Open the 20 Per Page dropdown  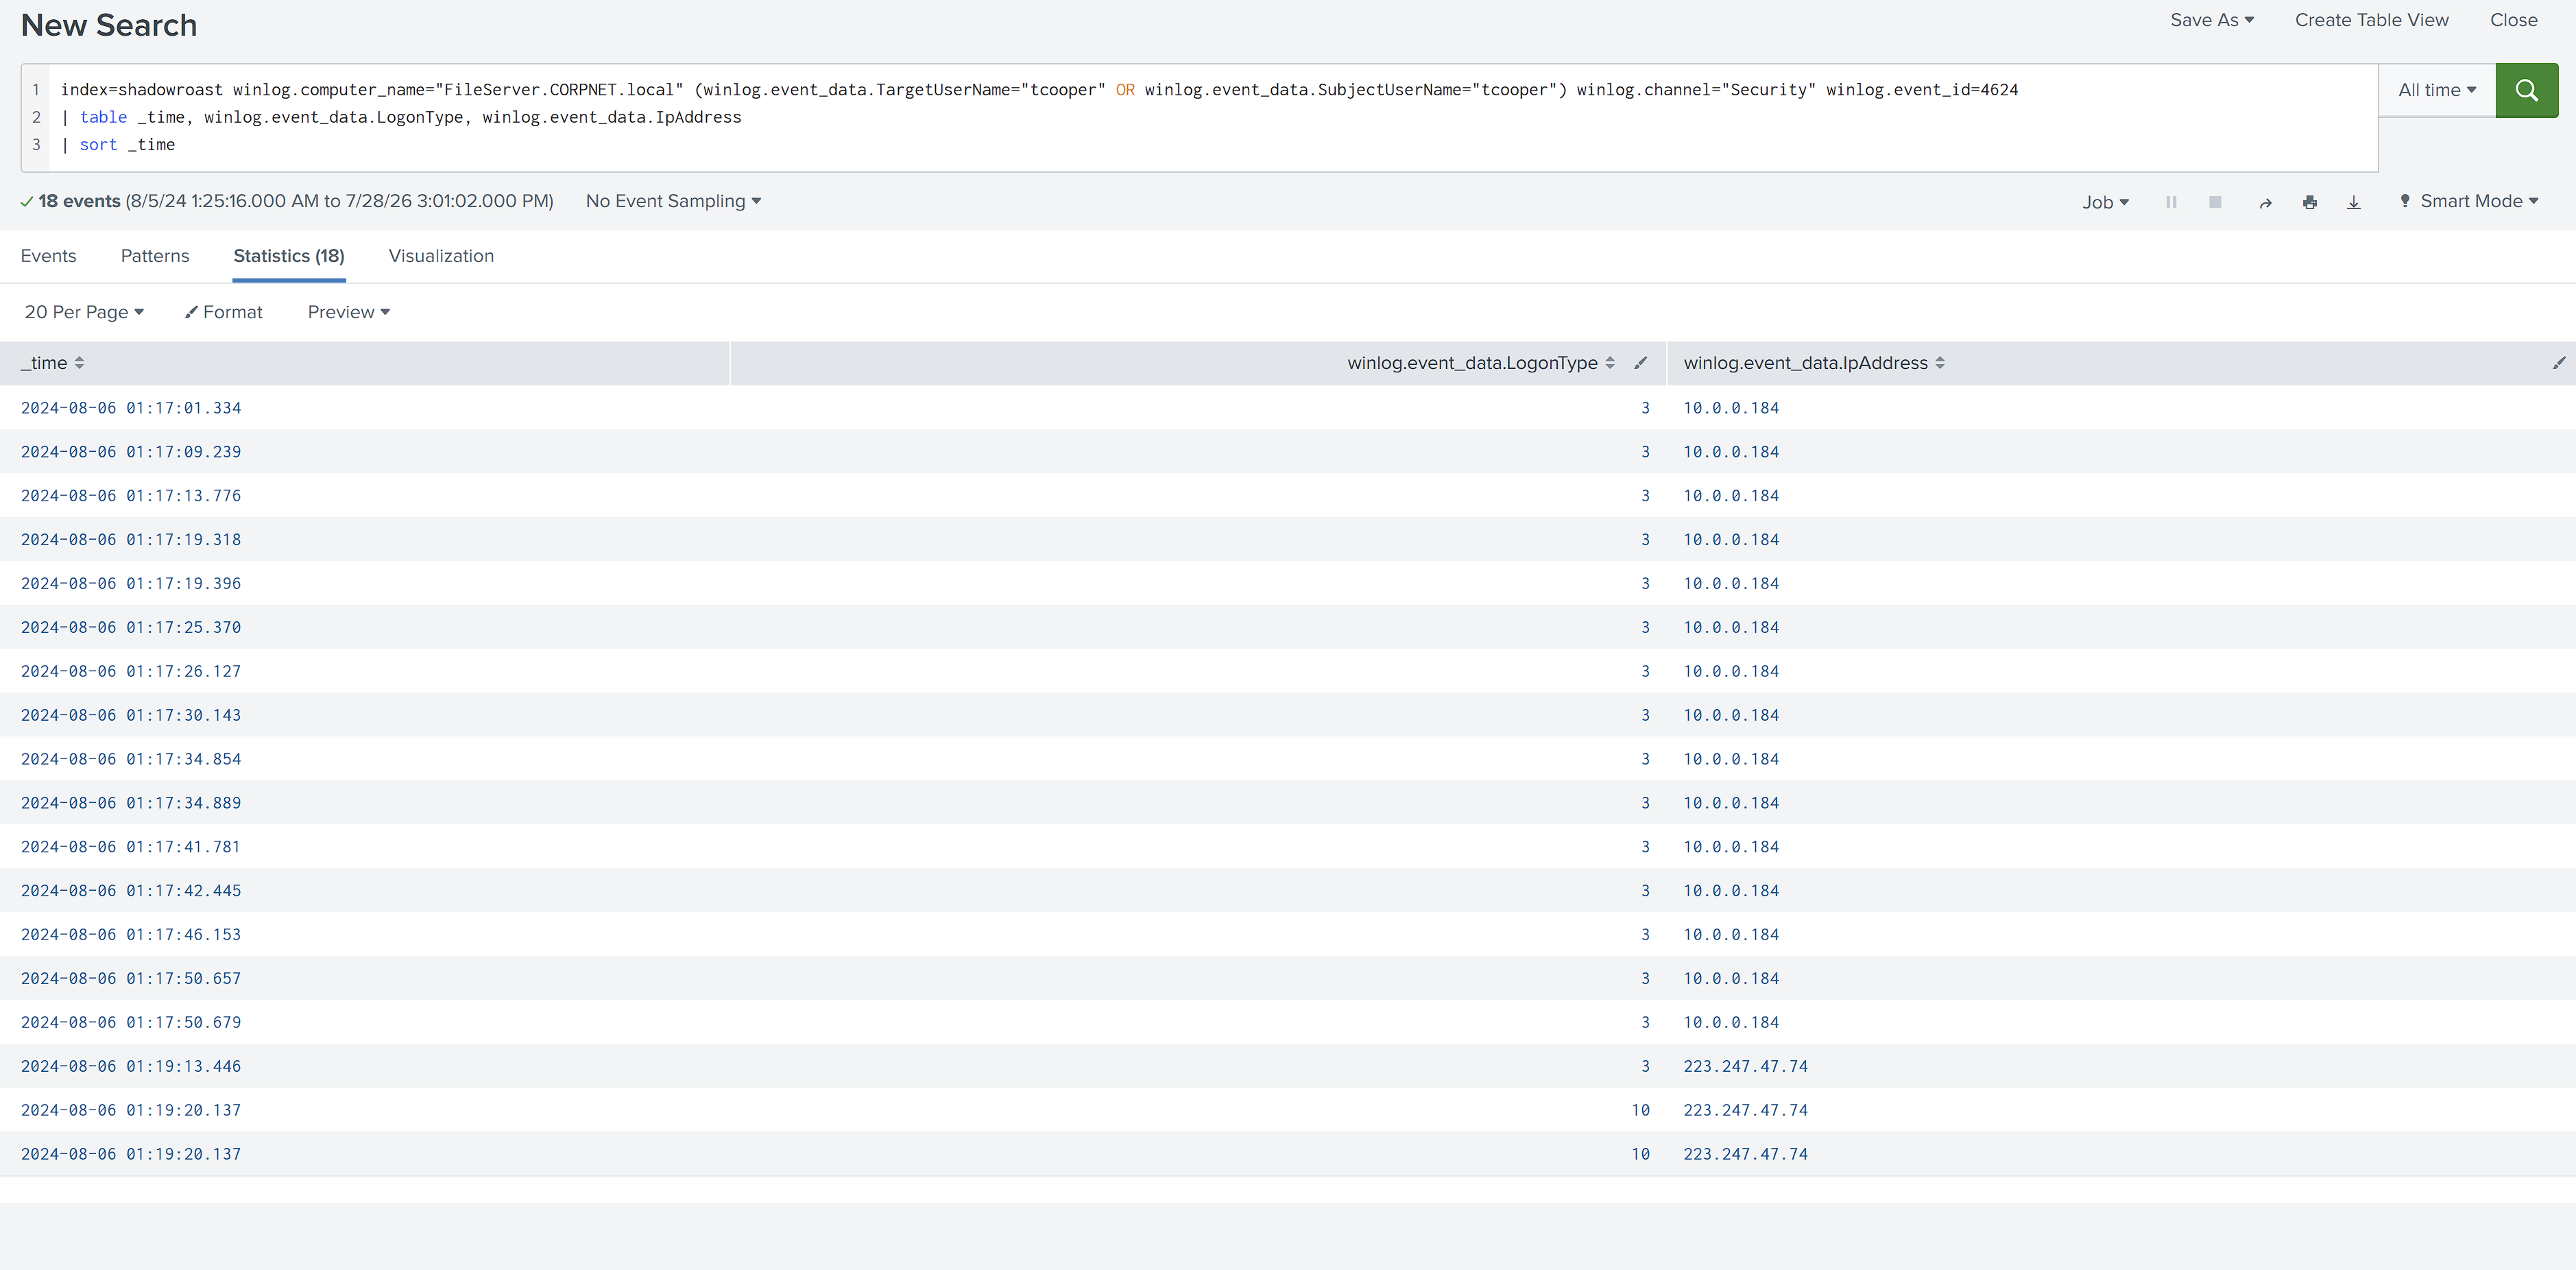coord(84,312)
